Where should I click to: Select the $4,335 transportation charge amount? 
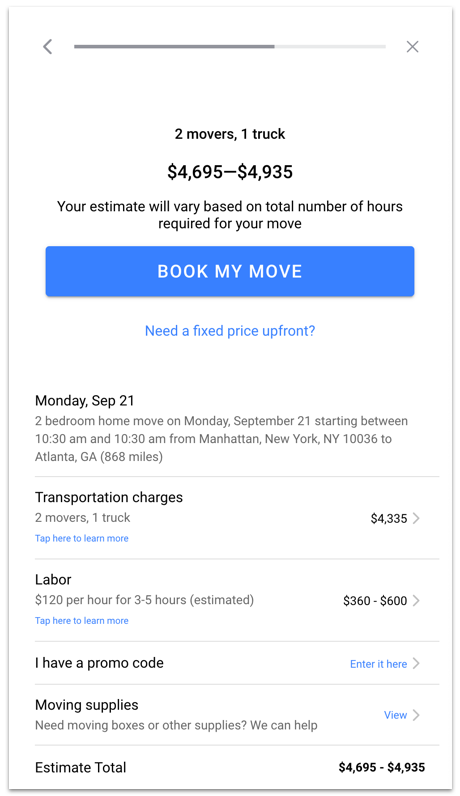click(389, 518)
